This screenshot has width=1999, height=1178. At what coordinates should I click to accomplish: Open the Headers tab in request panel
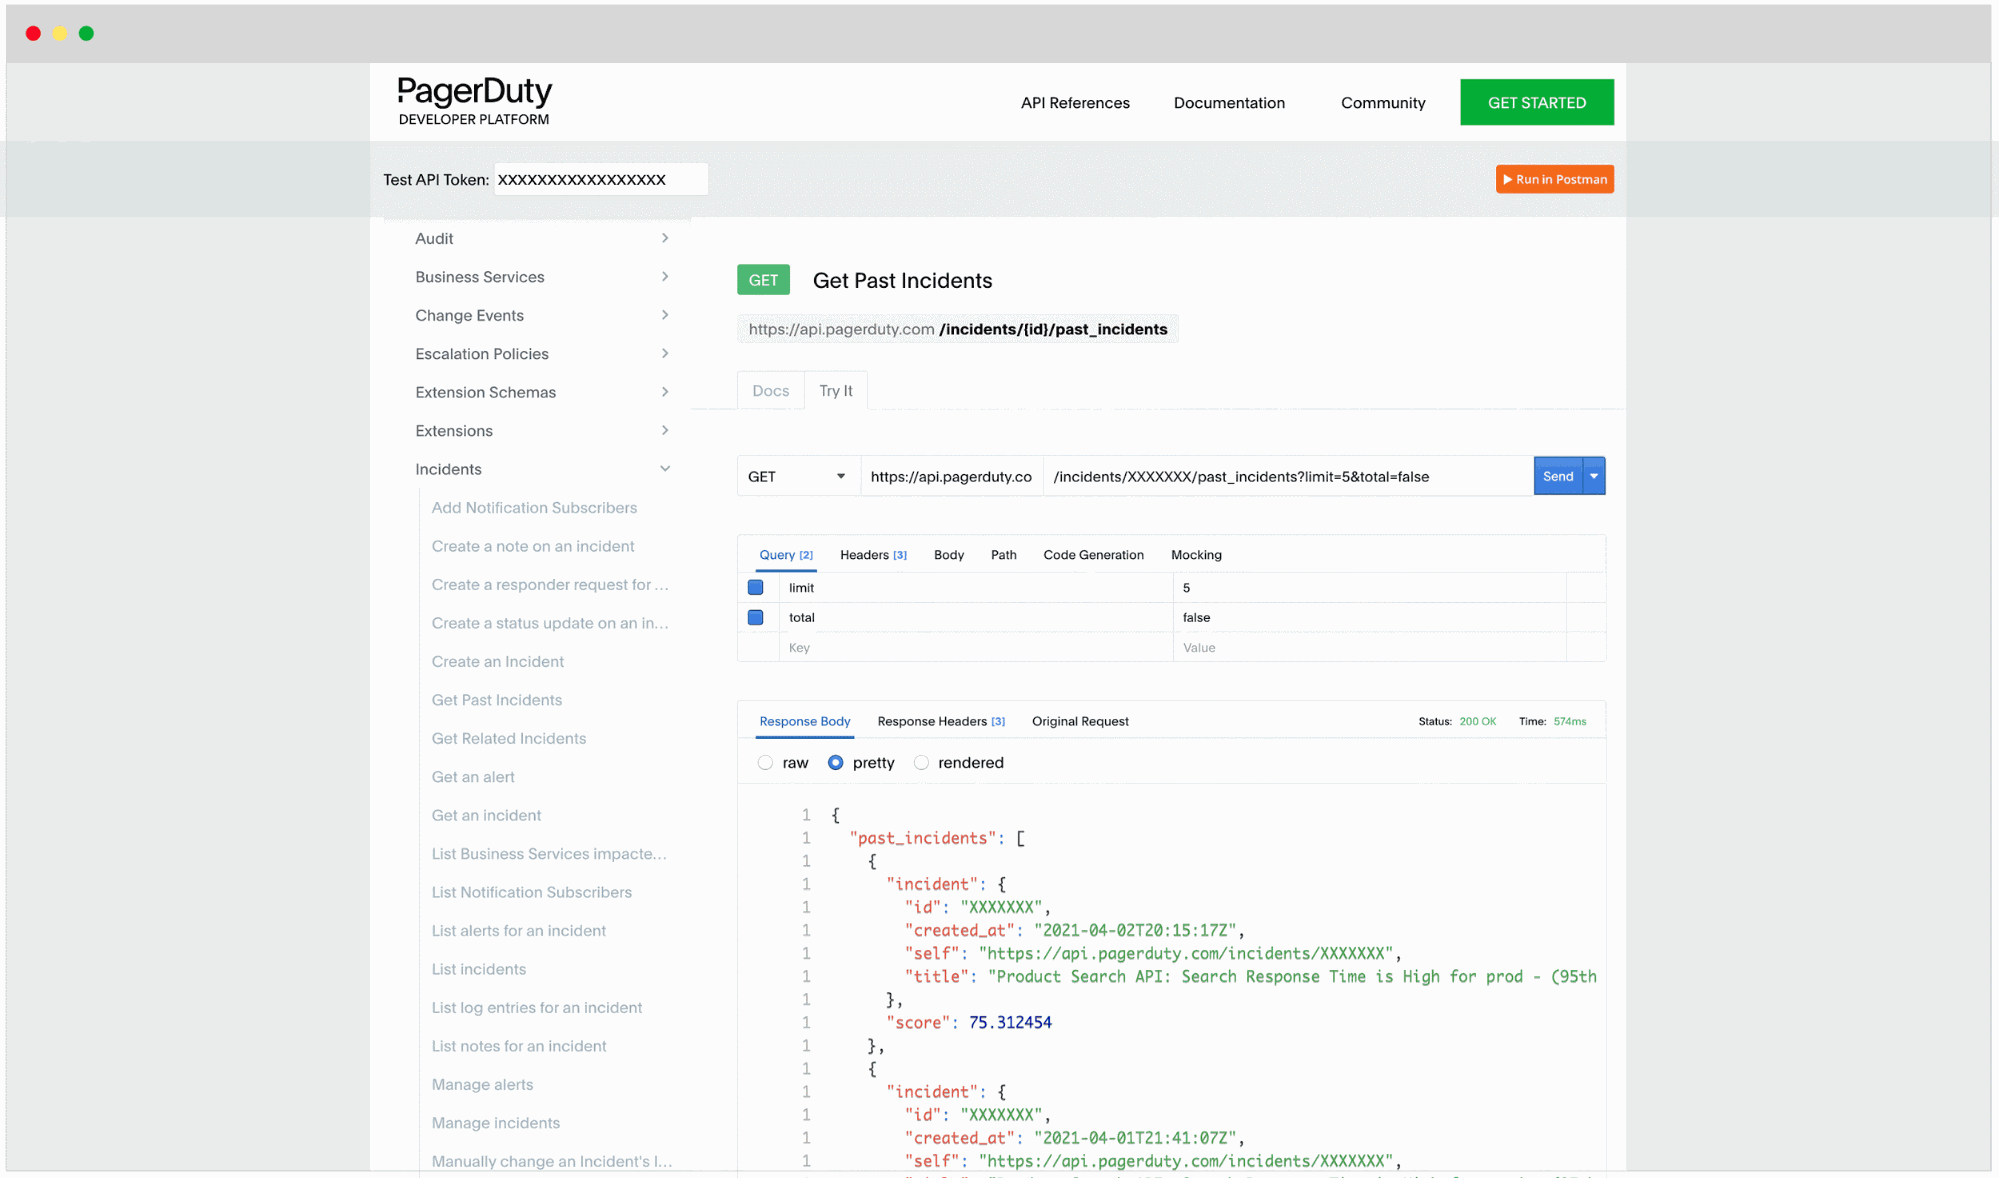click(x=872, y=555)
